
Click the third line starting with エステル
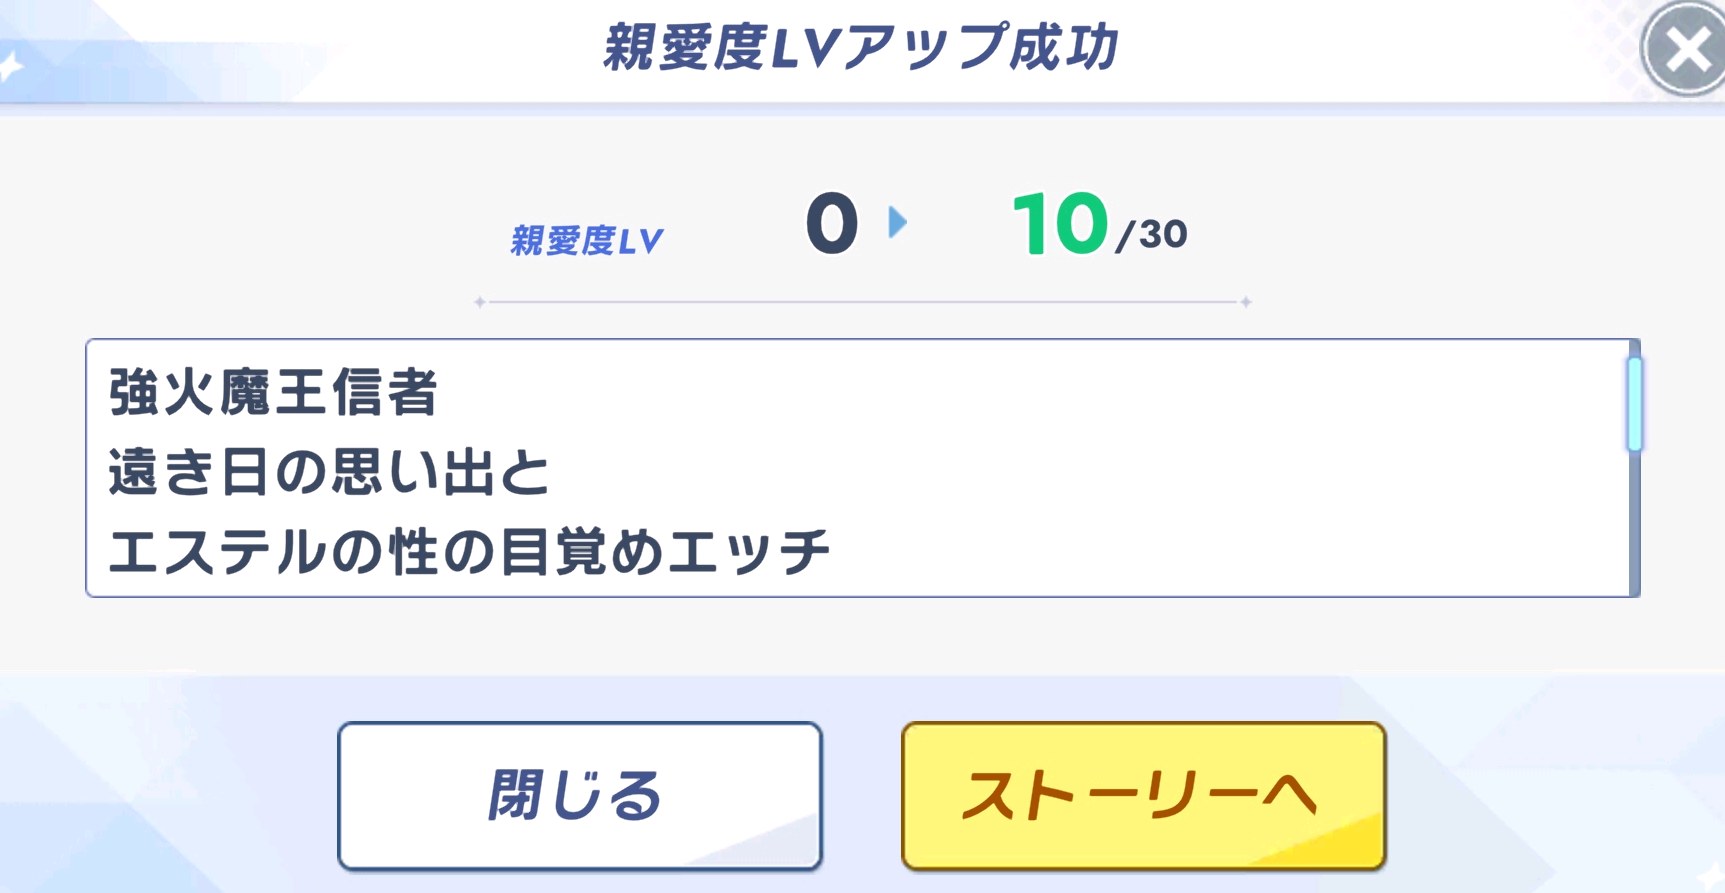click(469, 552)
